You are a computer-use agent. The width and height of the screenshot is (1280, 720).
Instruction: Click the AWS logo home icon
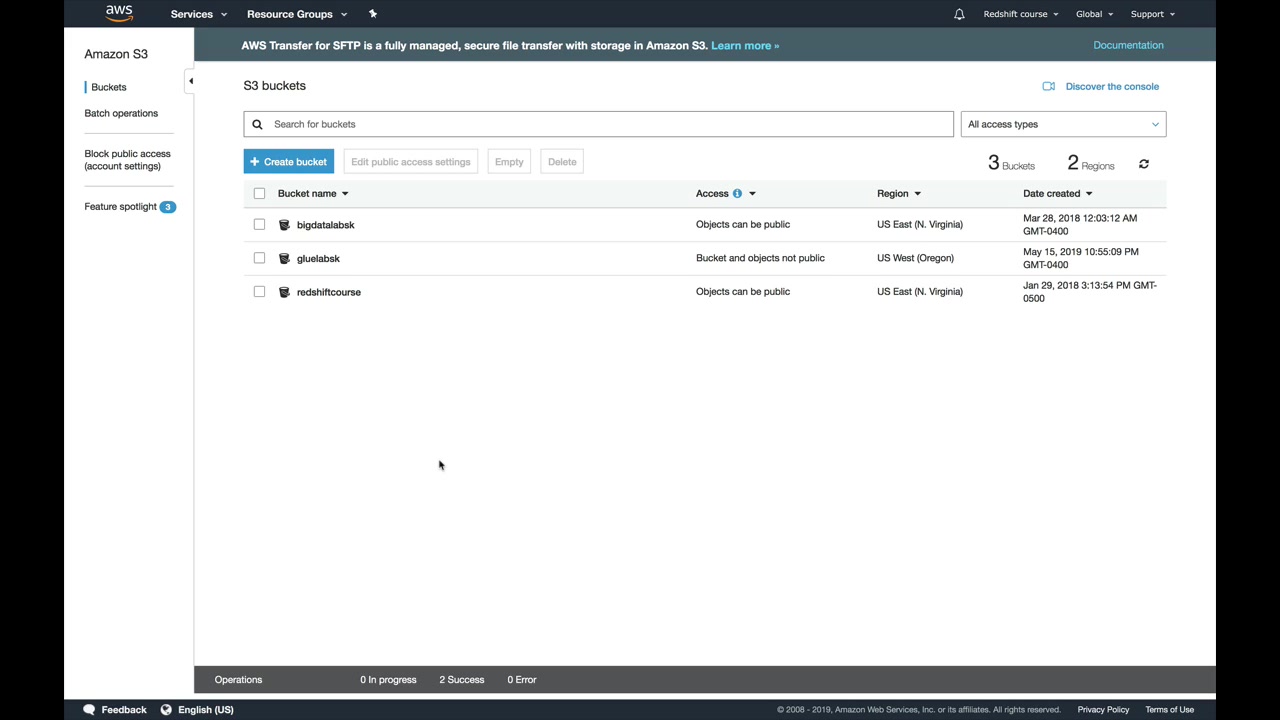pos(119,13)
